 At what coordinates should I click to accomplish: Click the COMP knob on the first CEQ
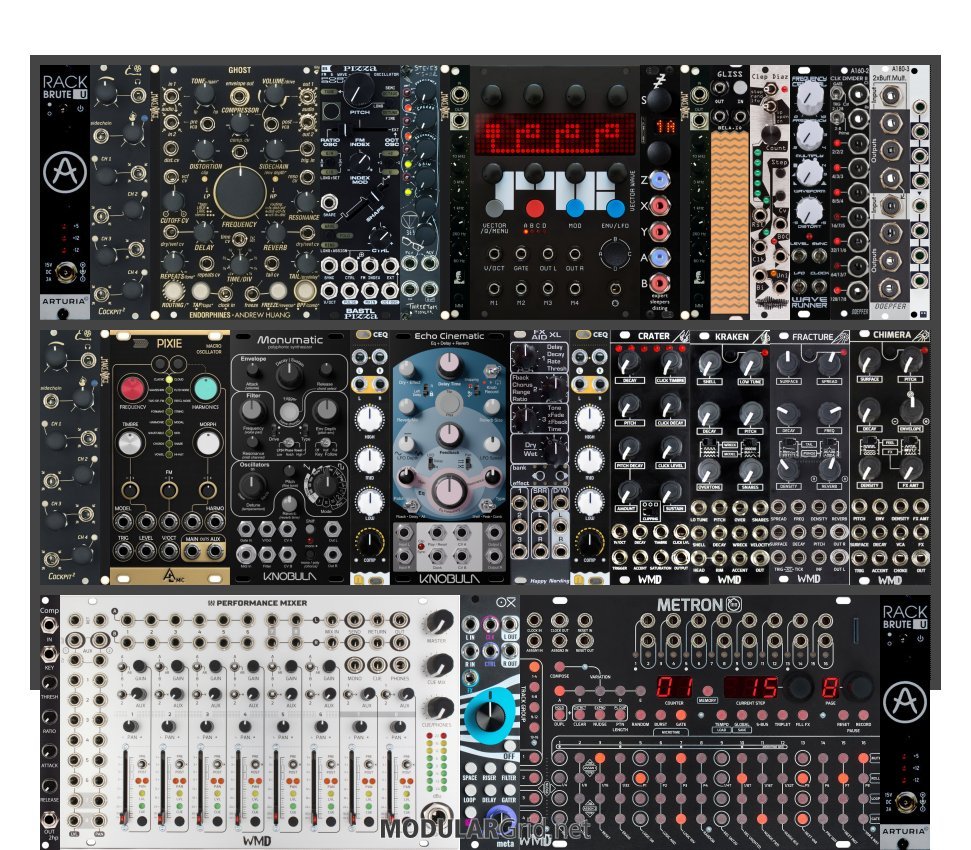[x=369, y=542]
